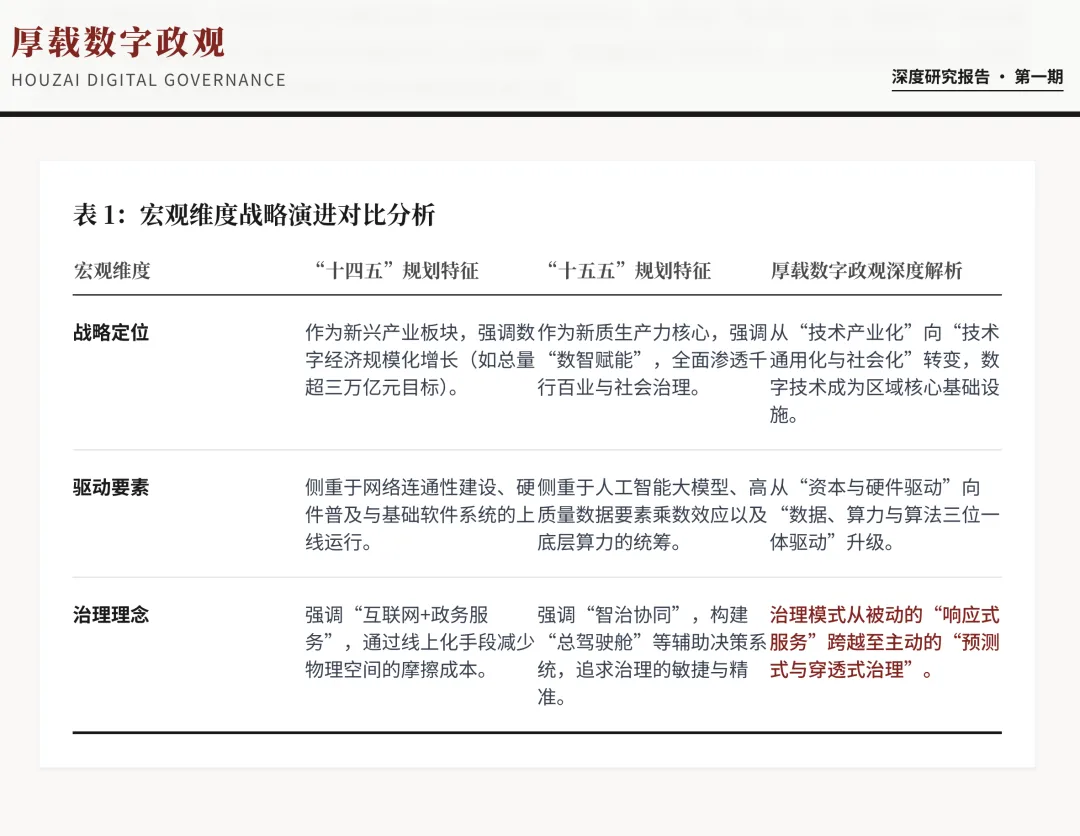Click the cell starting 侧重于人工智能大模型

(652, 515)
